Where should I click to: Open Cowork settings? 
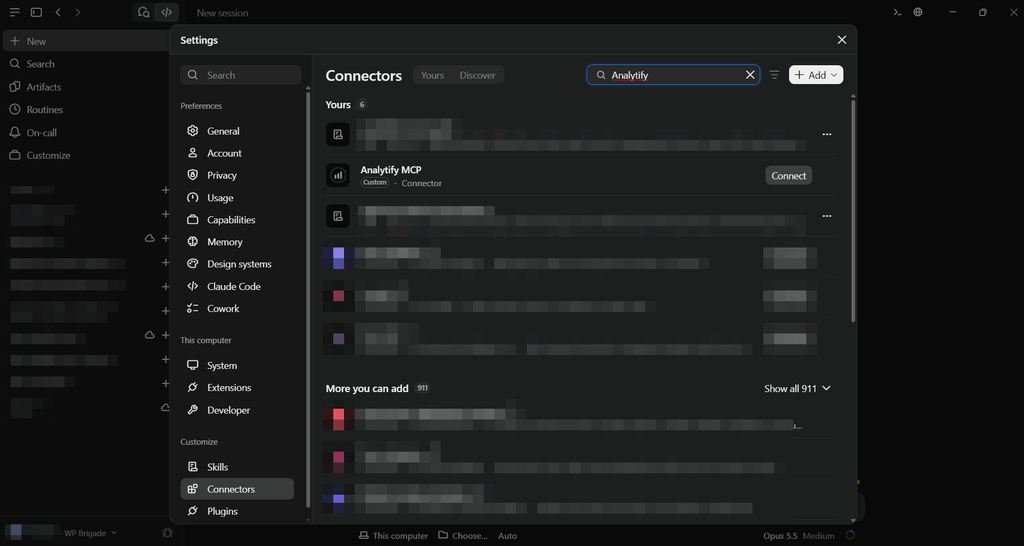pos(237,309)
